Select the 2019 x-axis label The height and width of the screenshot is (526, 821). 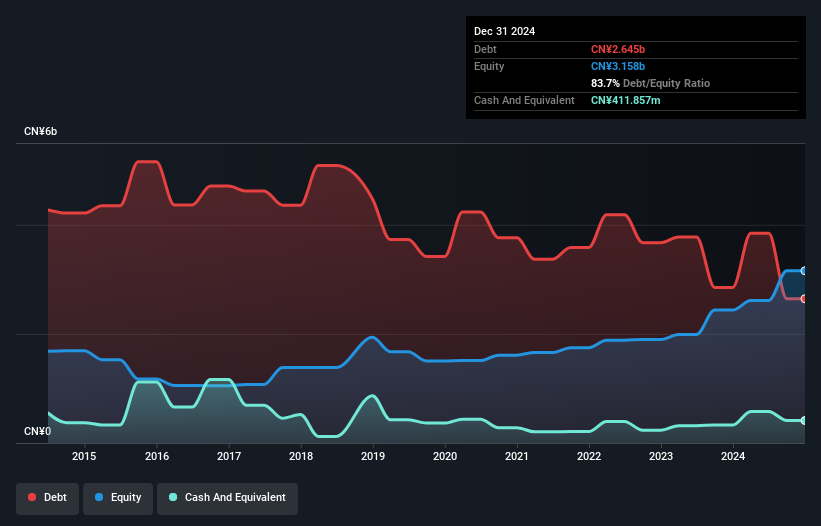point(373,456)
